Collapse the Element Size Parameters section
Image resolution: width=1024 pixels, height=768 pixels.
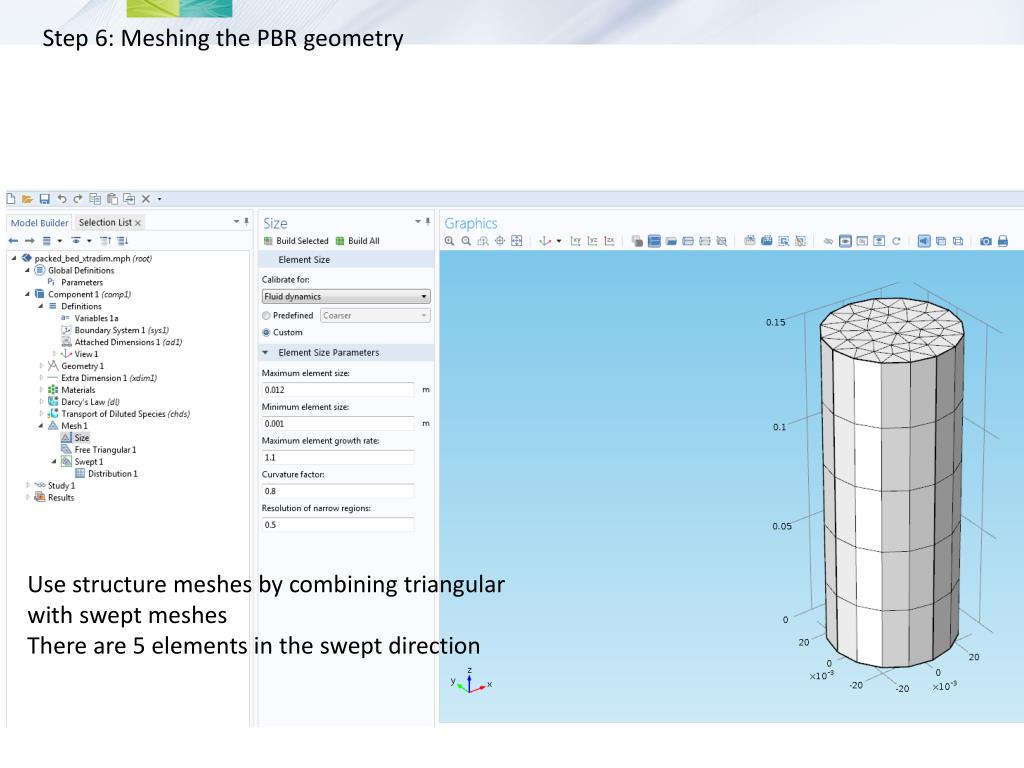(x=266, y=353)
